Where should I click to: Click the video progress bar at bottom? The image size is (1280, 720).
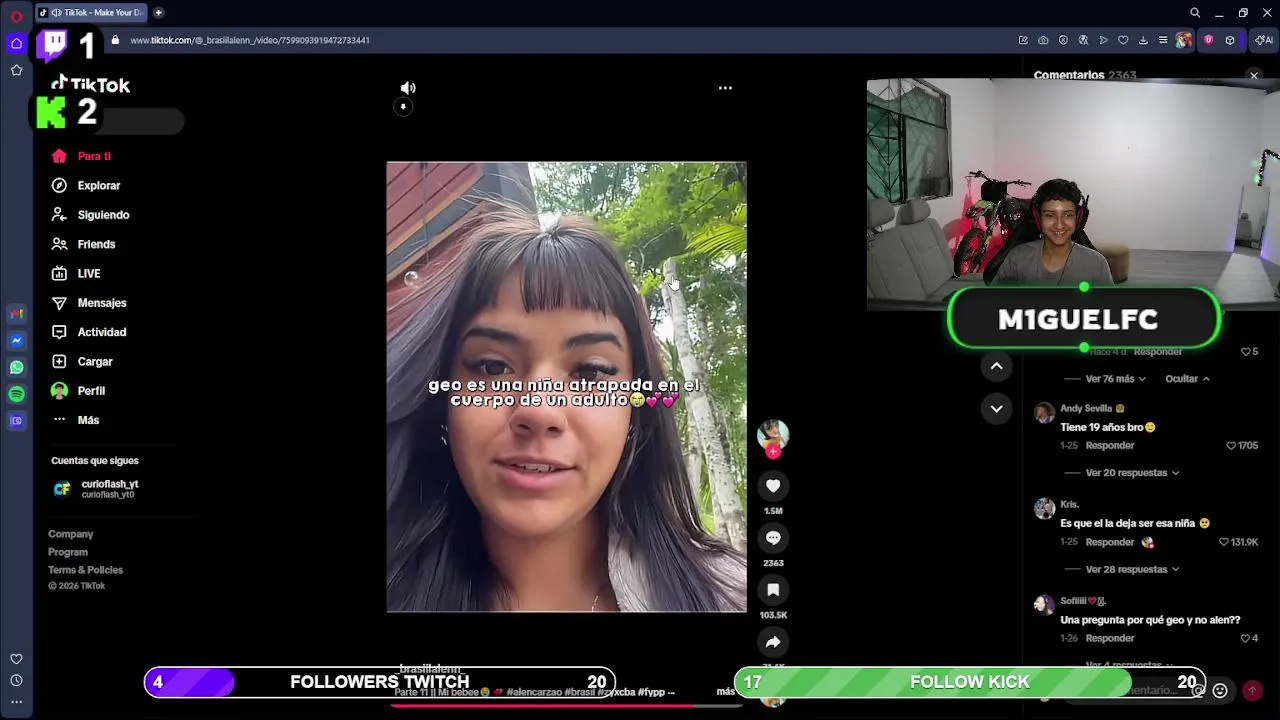tap(566, 705)
